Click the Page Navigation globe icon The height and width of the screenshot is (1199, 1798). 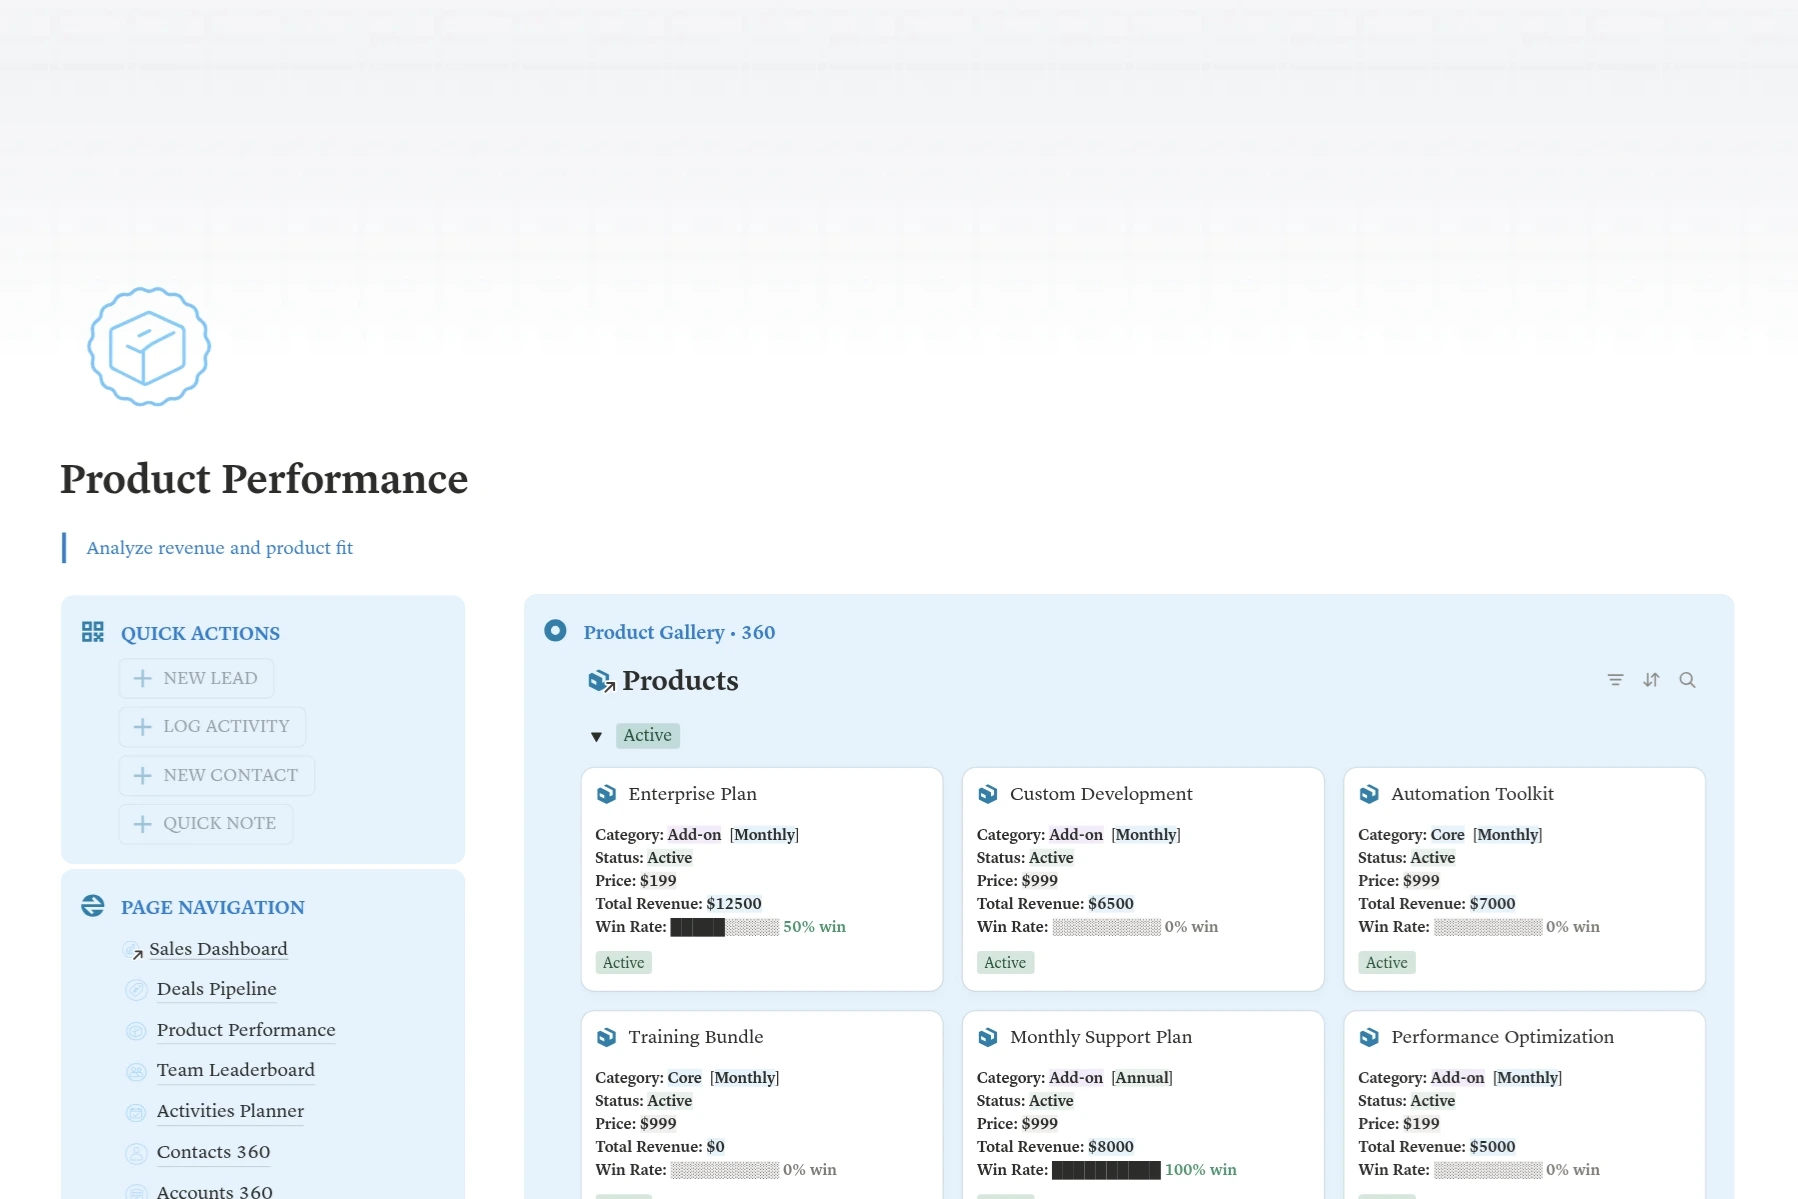click(93, 906)
